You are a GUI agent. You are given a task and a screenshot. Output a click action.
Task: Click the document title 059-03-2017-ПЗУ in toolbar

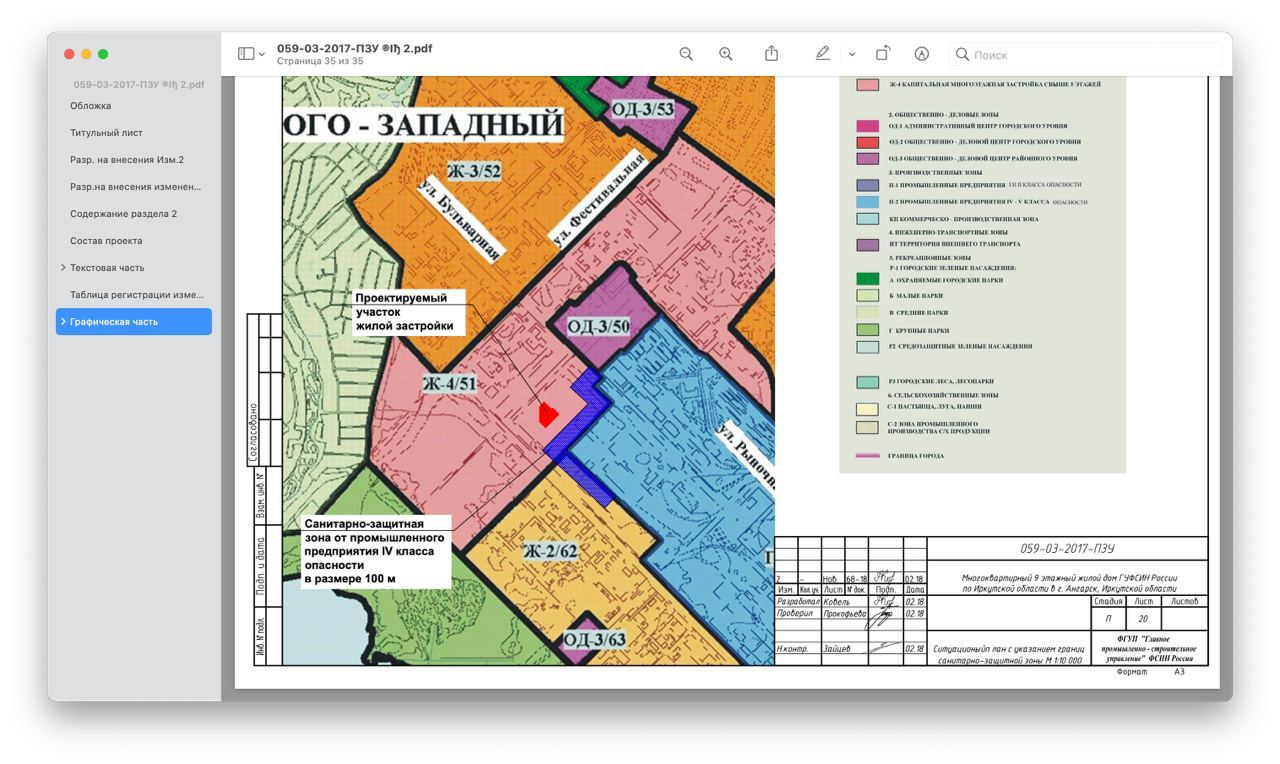point(354,48)
